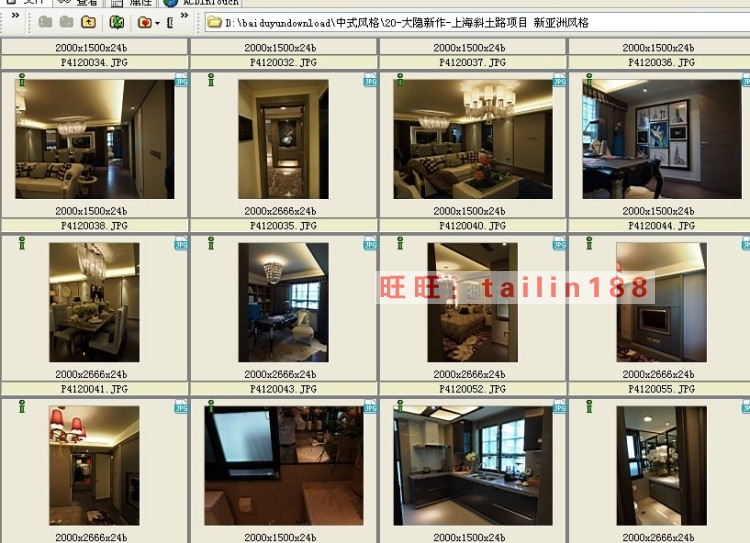Click info icon on red-lamp hallway thumbnail
The height and width of the screenshot is (543, 750).
(22, 407)
